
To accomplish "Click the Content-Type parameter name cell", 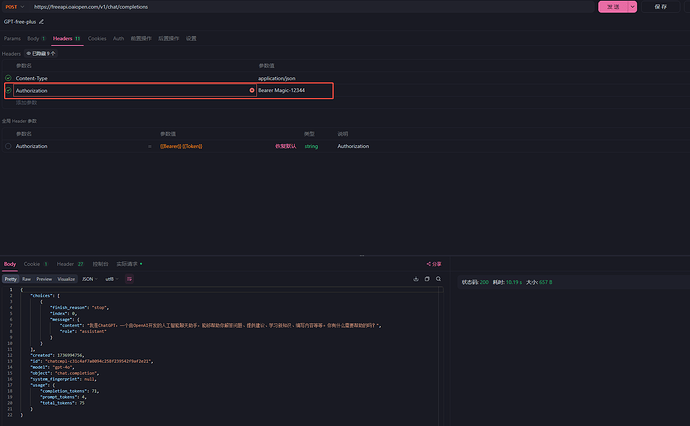I will click(32, 78).
